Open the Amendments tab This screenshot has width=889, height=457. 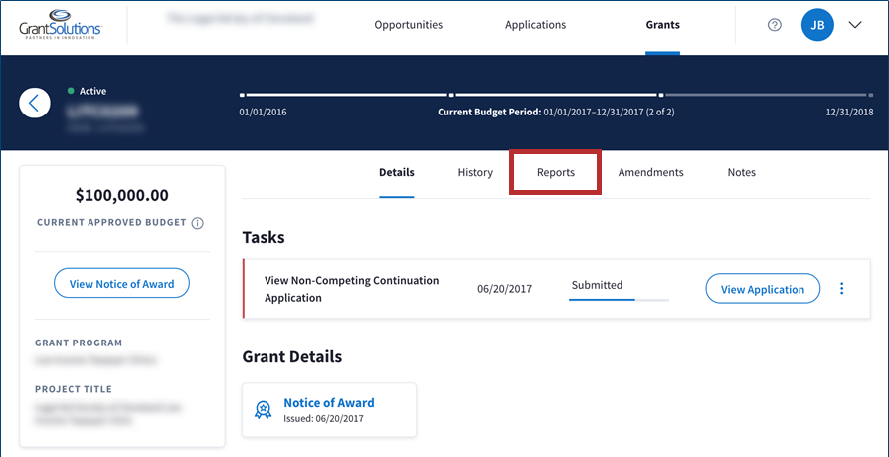tap(651, 172)
